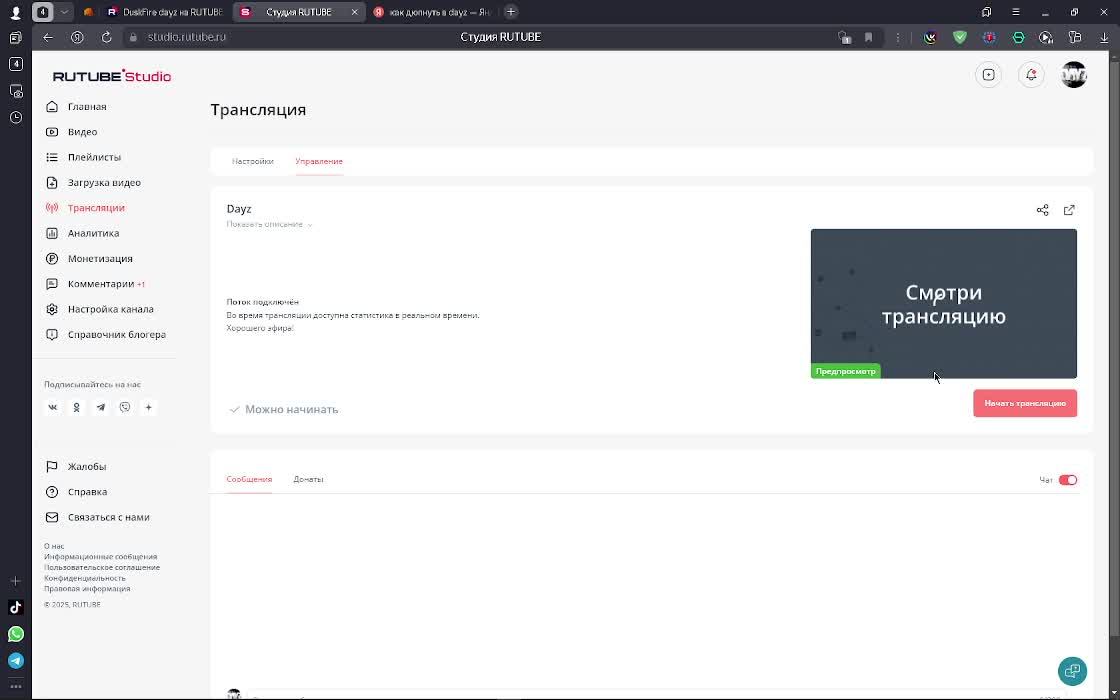
Task: Open browser history clock icon
Action: coord(16,117)
